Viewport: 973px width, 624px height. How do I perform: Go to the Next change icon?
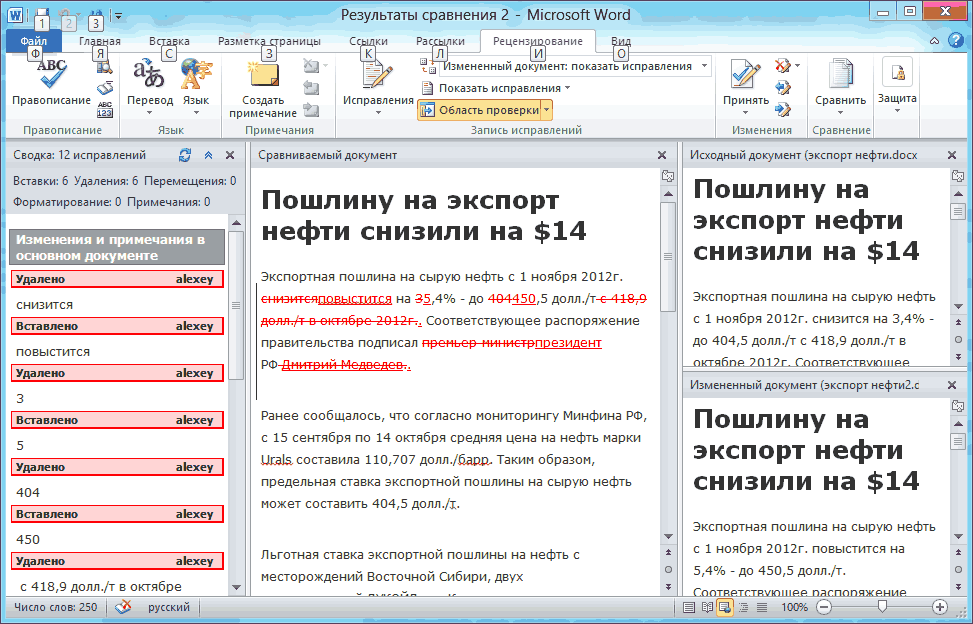782,110
